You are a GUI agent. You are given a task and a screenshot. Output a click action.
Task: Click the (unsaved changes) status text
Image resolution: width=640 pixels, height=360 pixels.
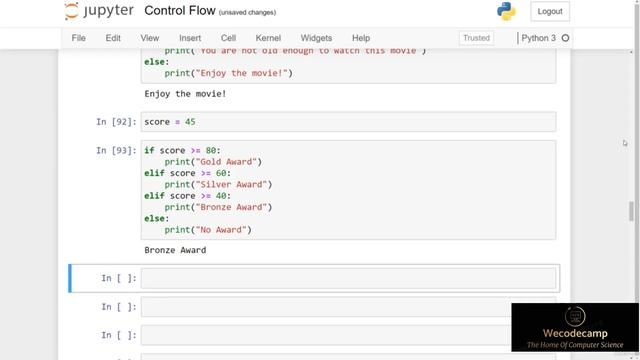click(x=247, y=12)
